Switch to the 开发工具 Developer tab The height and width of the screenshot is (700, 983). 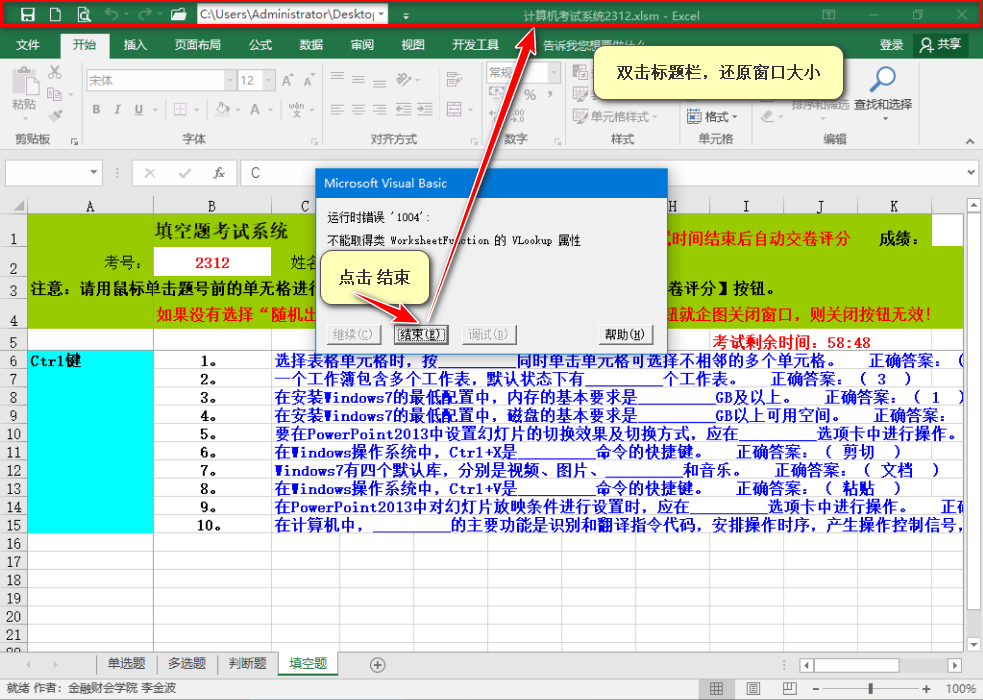[x=475, y=44]
